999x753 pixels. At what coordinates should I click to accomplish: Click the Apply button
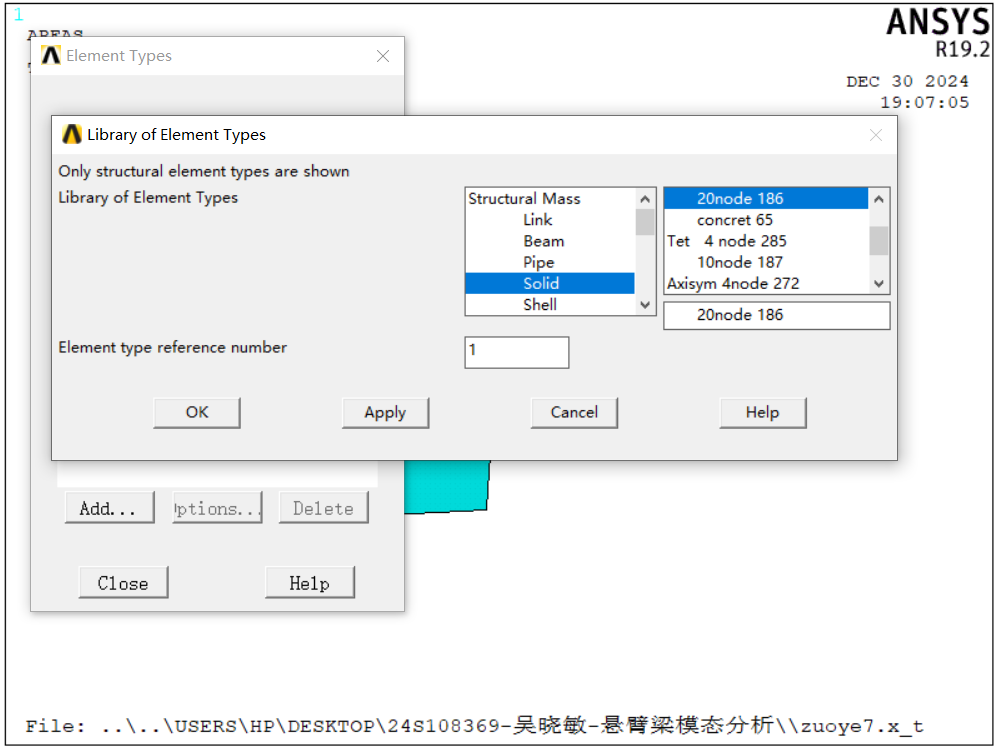[x=385, y=413]
